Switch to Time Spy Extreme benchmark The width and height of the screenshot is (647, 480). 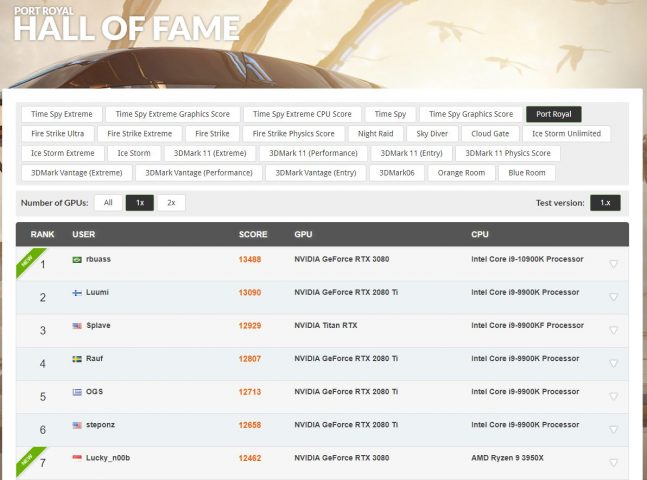(x=62, y=114)
